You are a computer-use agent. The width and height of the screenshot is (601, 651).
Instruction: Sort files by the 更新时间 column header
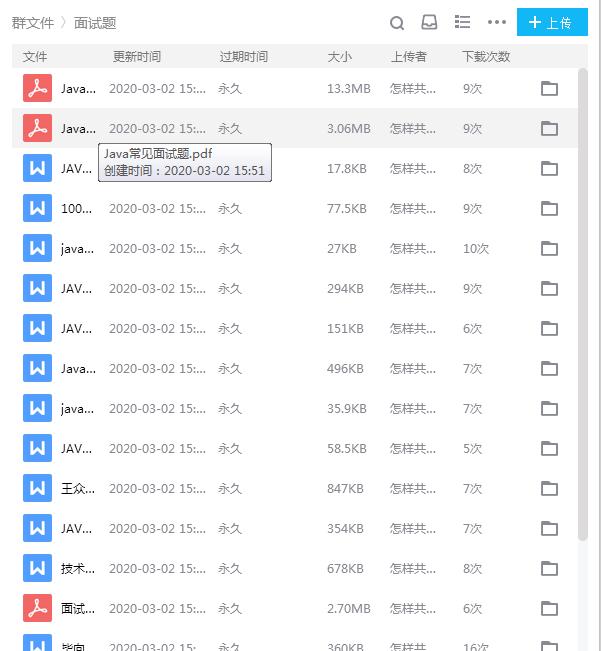tap(136, 57)
